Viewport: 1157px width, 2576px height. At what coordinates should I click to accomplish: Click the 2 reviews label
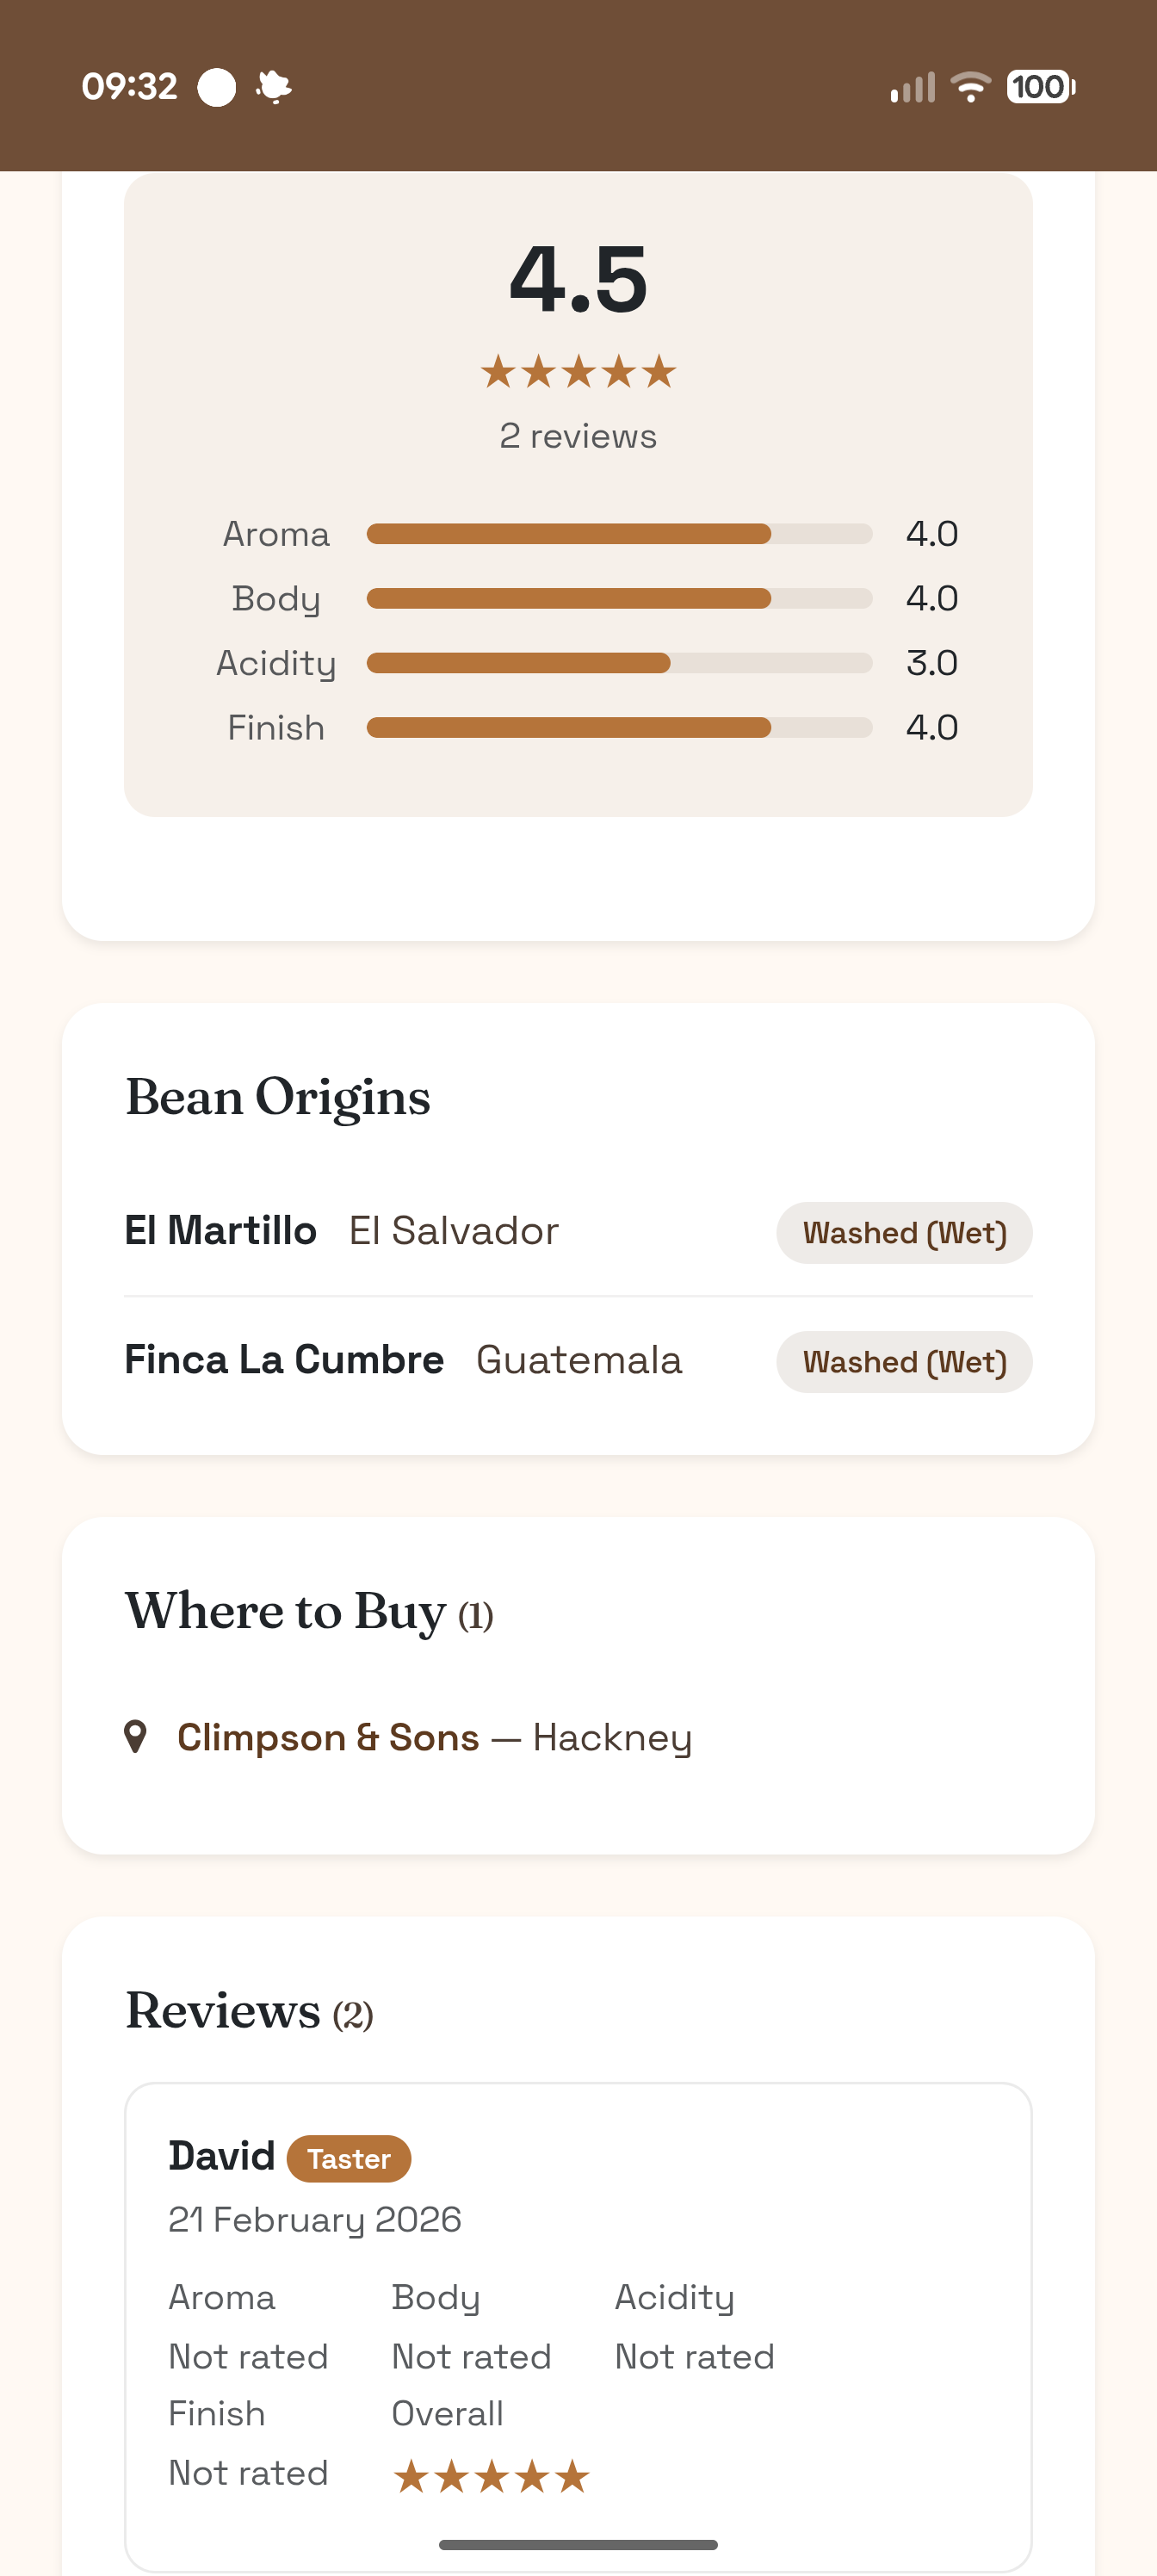pos(577,435)
